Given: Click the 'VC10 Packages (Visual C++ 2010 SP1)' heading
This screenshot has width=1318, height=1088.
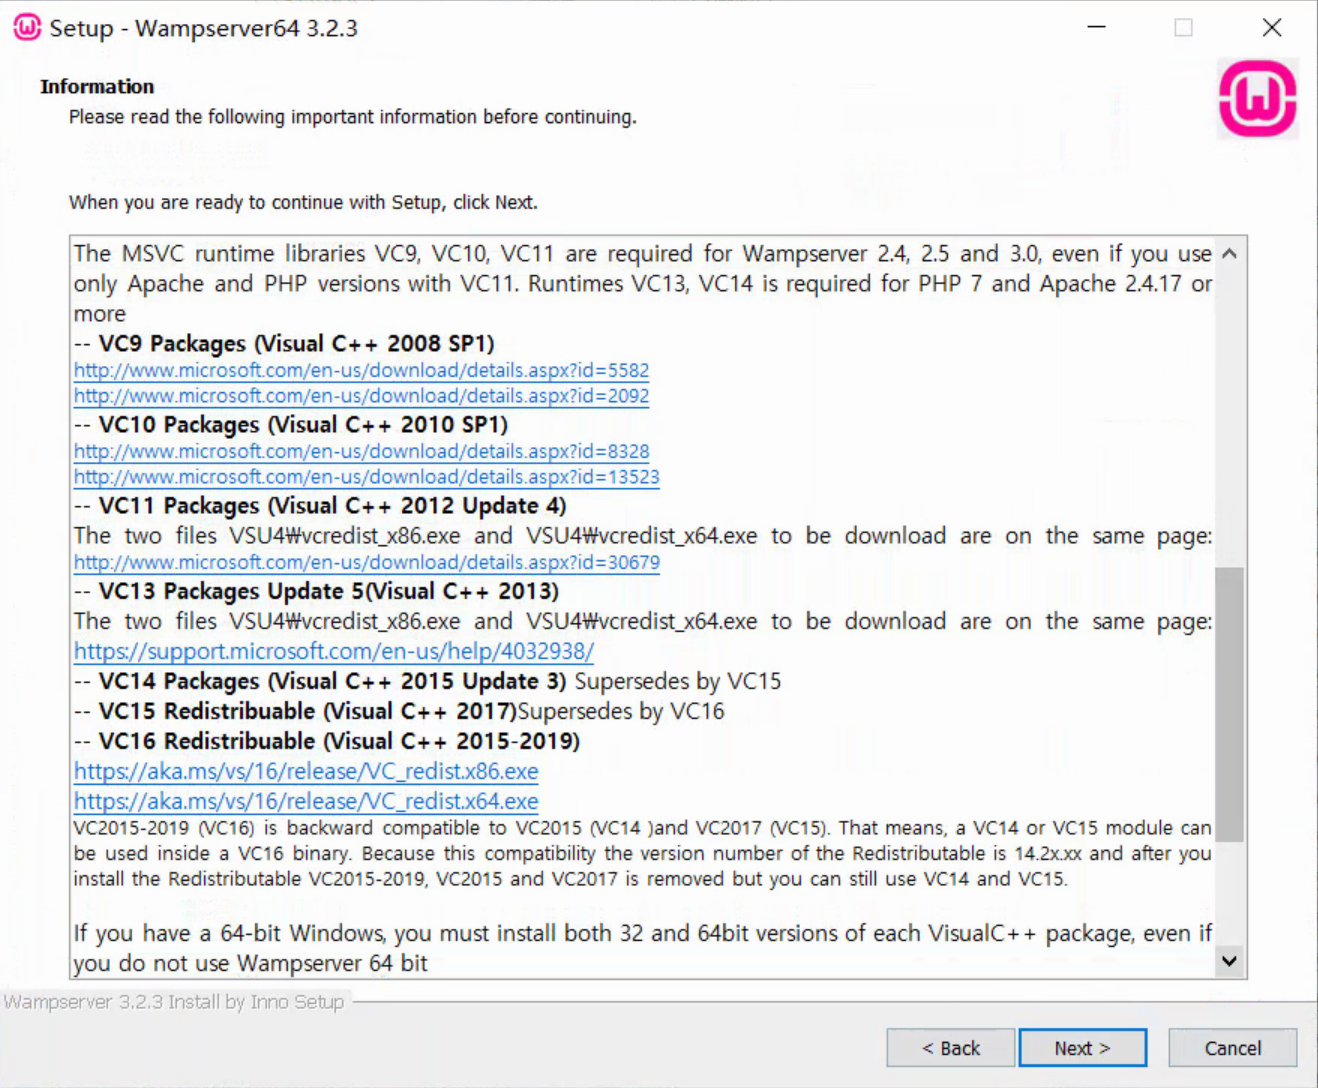Looking at the screenshot, I should point(303,424).
